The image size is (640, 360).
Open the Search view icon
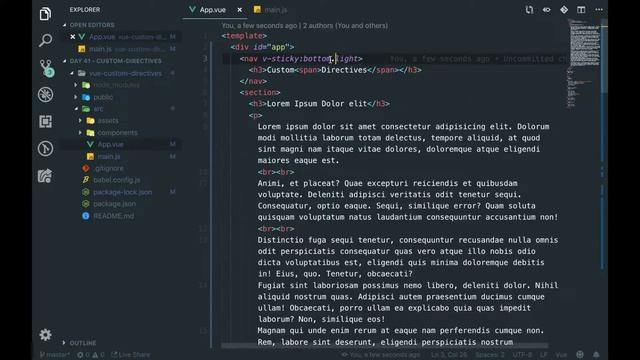pyautogui.click(x=45, y=40)
